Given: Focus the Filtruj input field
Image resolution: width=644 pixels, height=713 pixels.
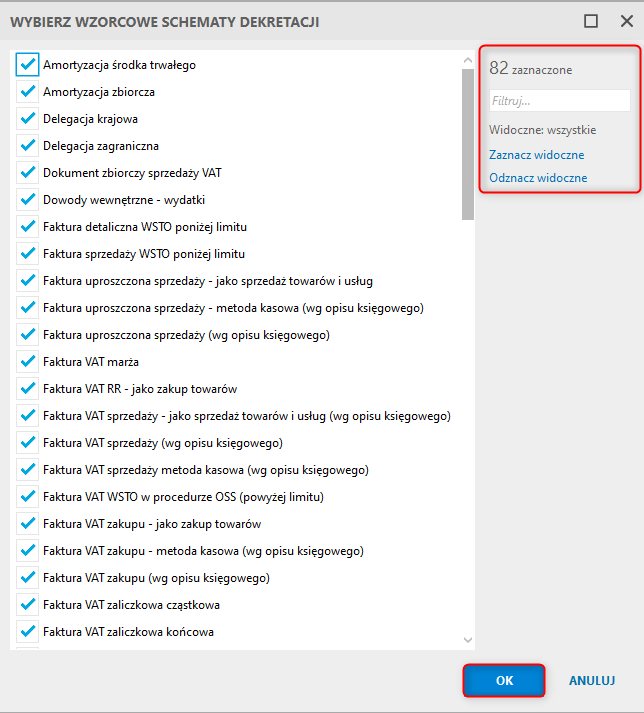Looking at the screenshot, I should [x=560, y=100].
